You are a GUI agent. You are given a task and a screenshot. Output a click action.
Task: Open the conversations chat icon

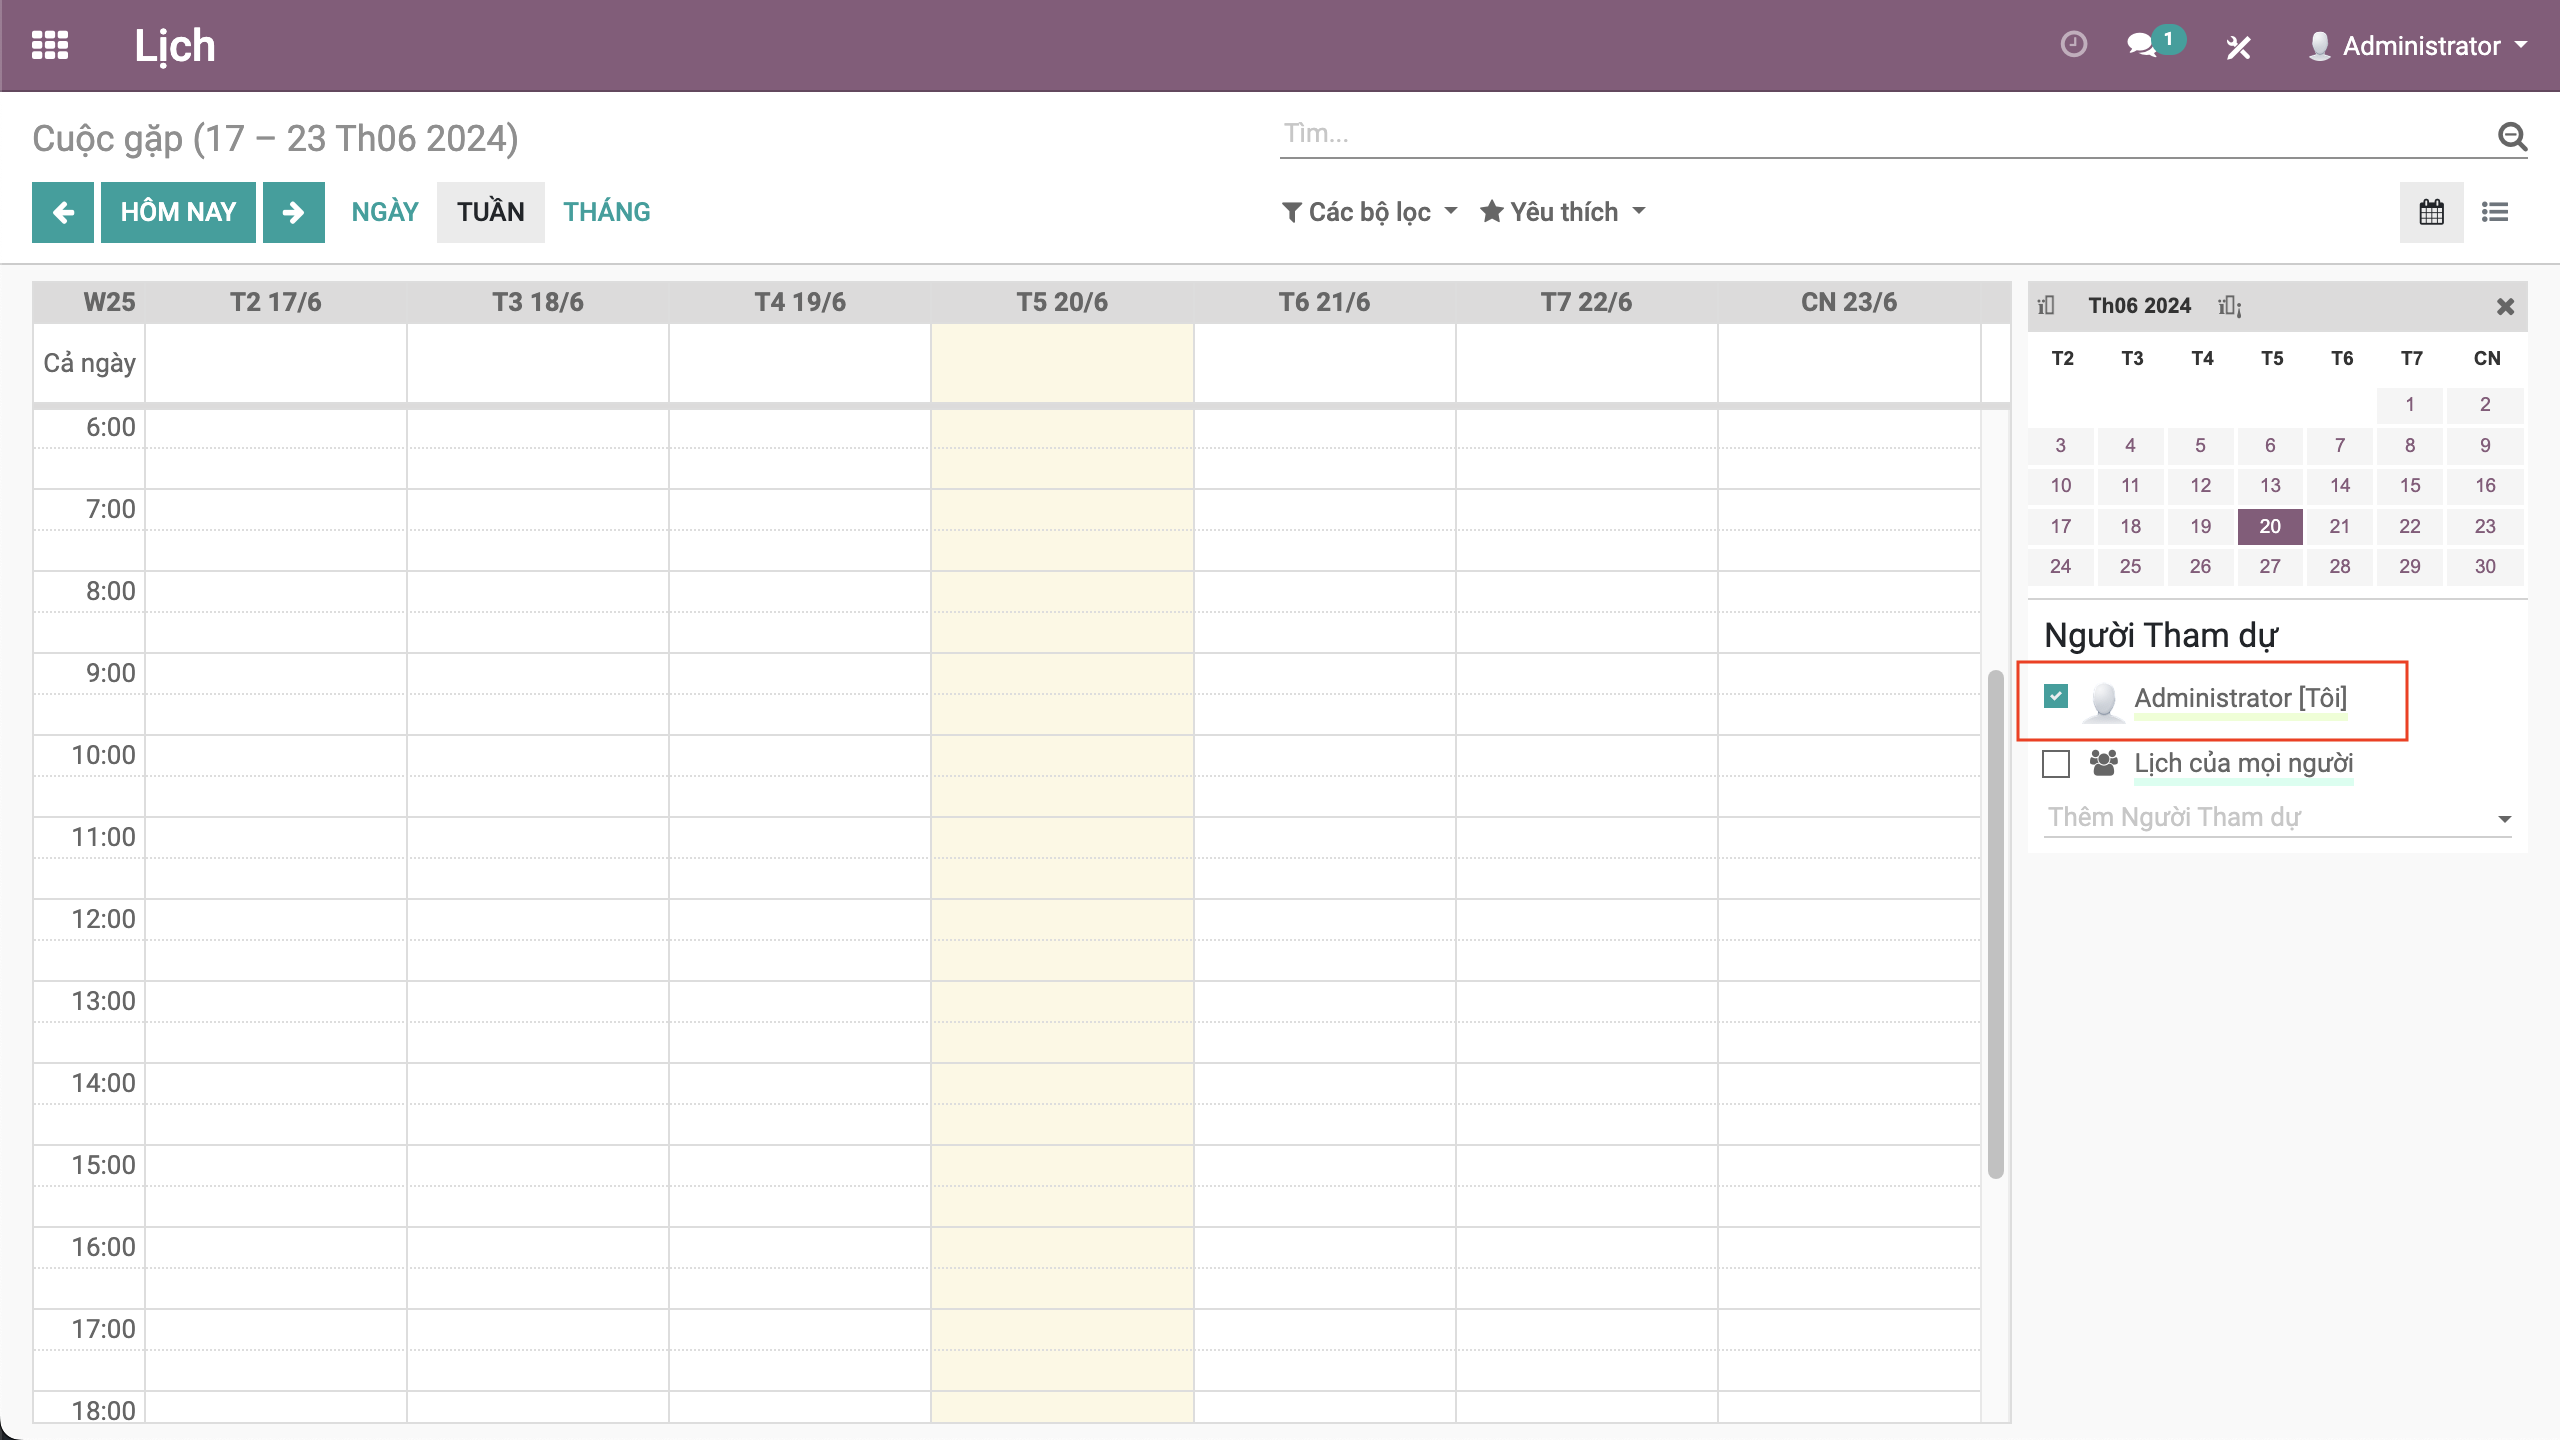(x=2141, y=46)
